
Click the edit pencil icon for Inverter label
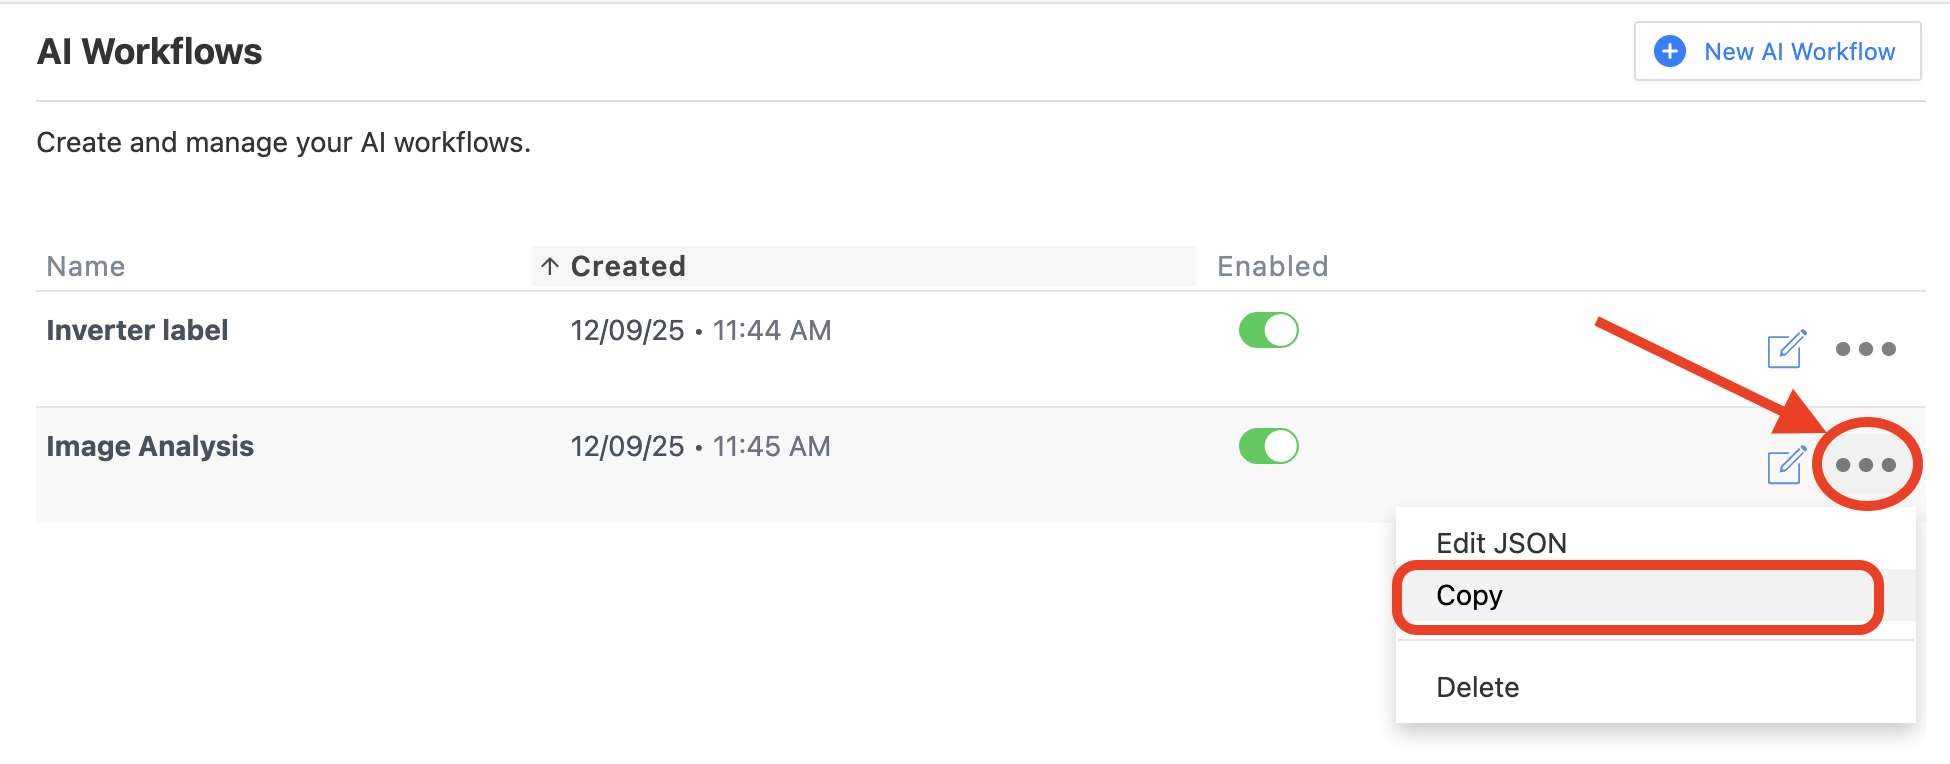(x=1786, y=349)
